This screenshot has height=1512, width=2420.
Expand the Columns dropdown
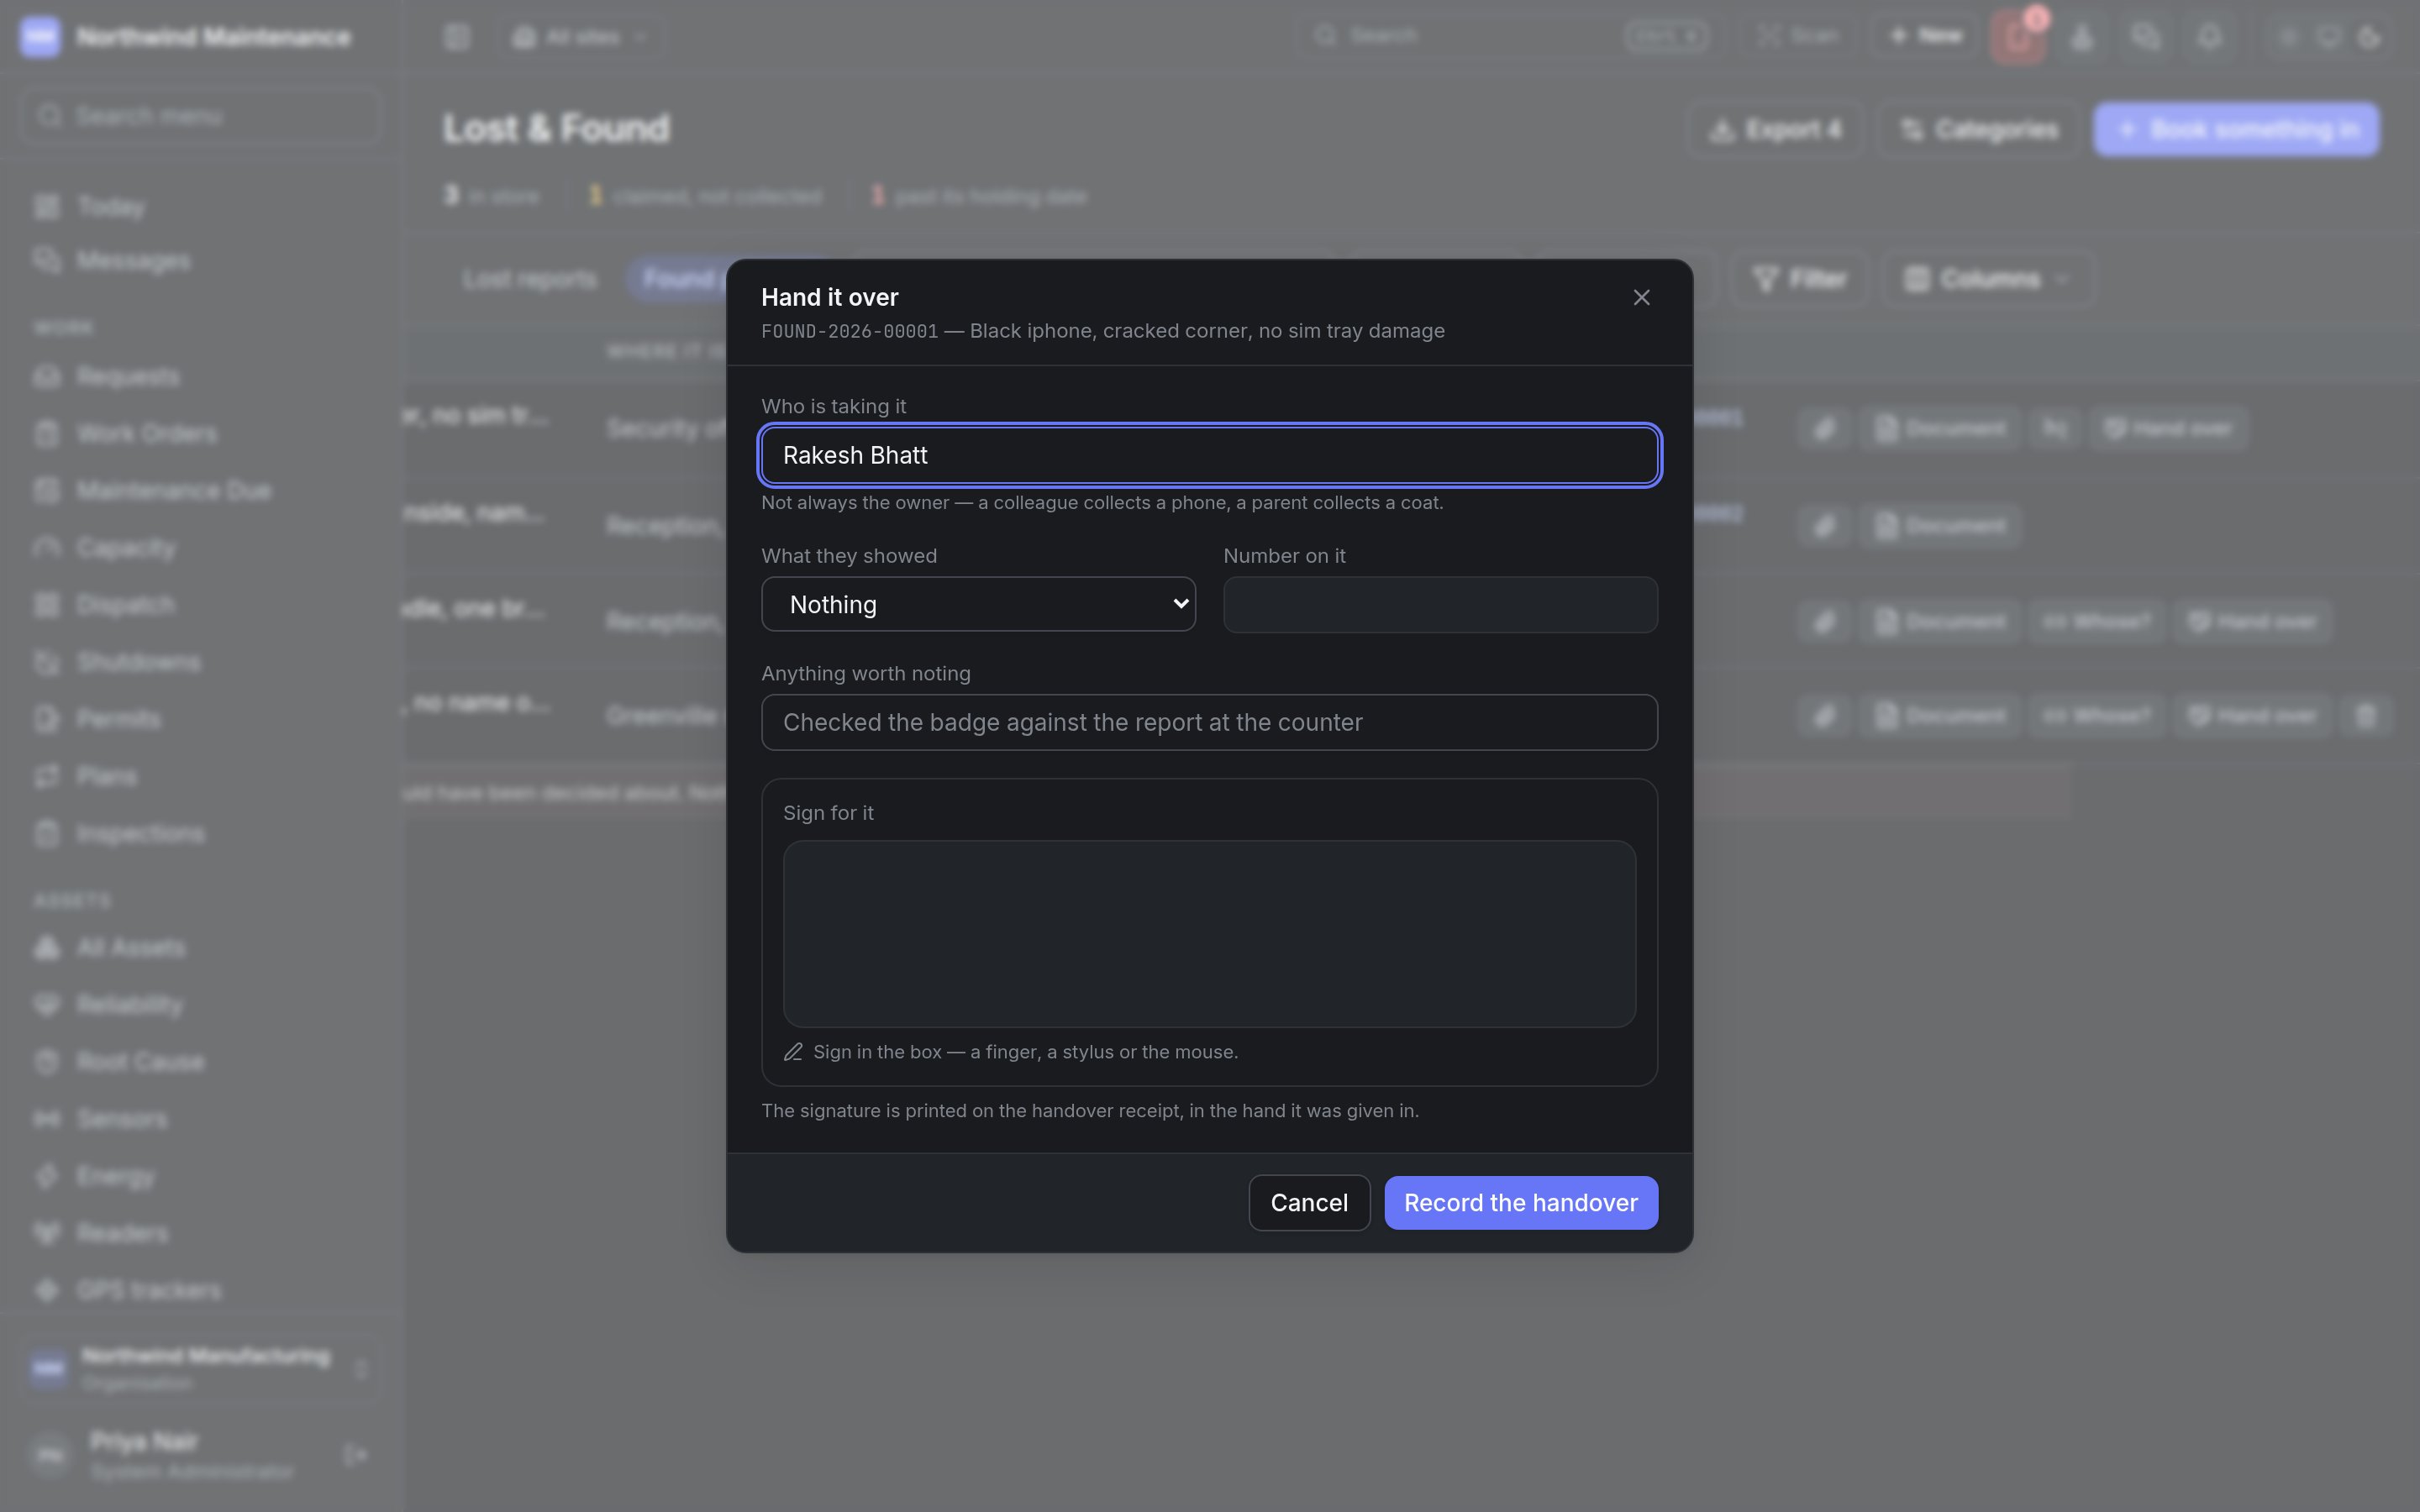coord(1987,279)
